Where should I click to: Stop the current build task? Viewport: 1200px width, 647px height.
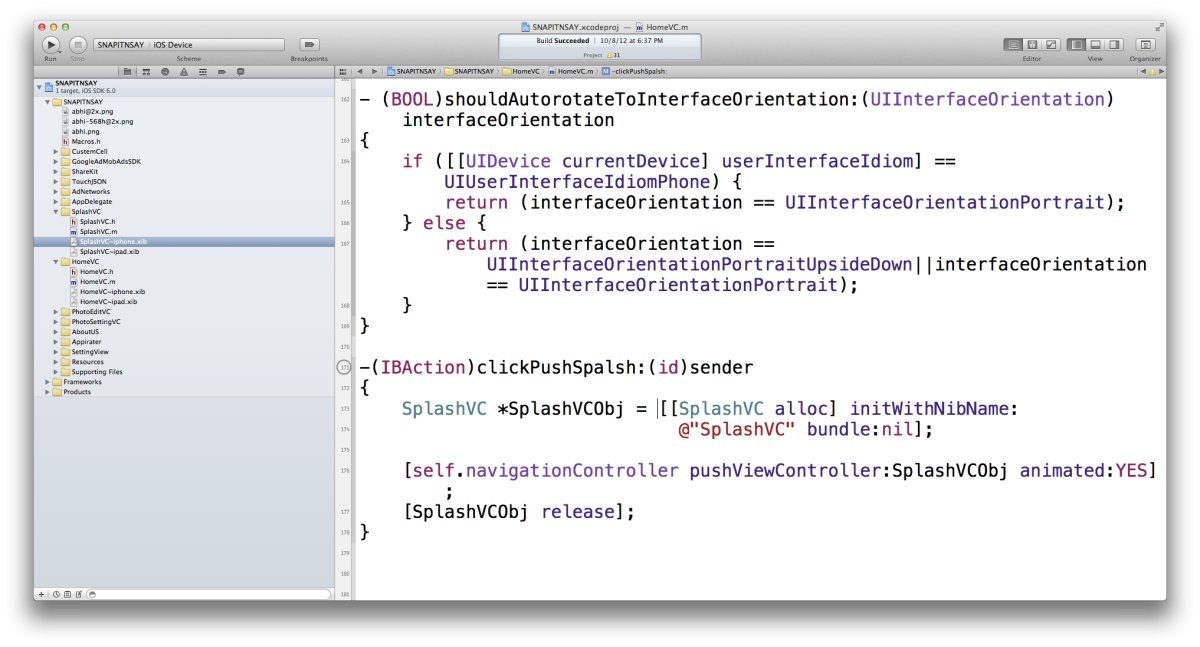pos(76,45)
